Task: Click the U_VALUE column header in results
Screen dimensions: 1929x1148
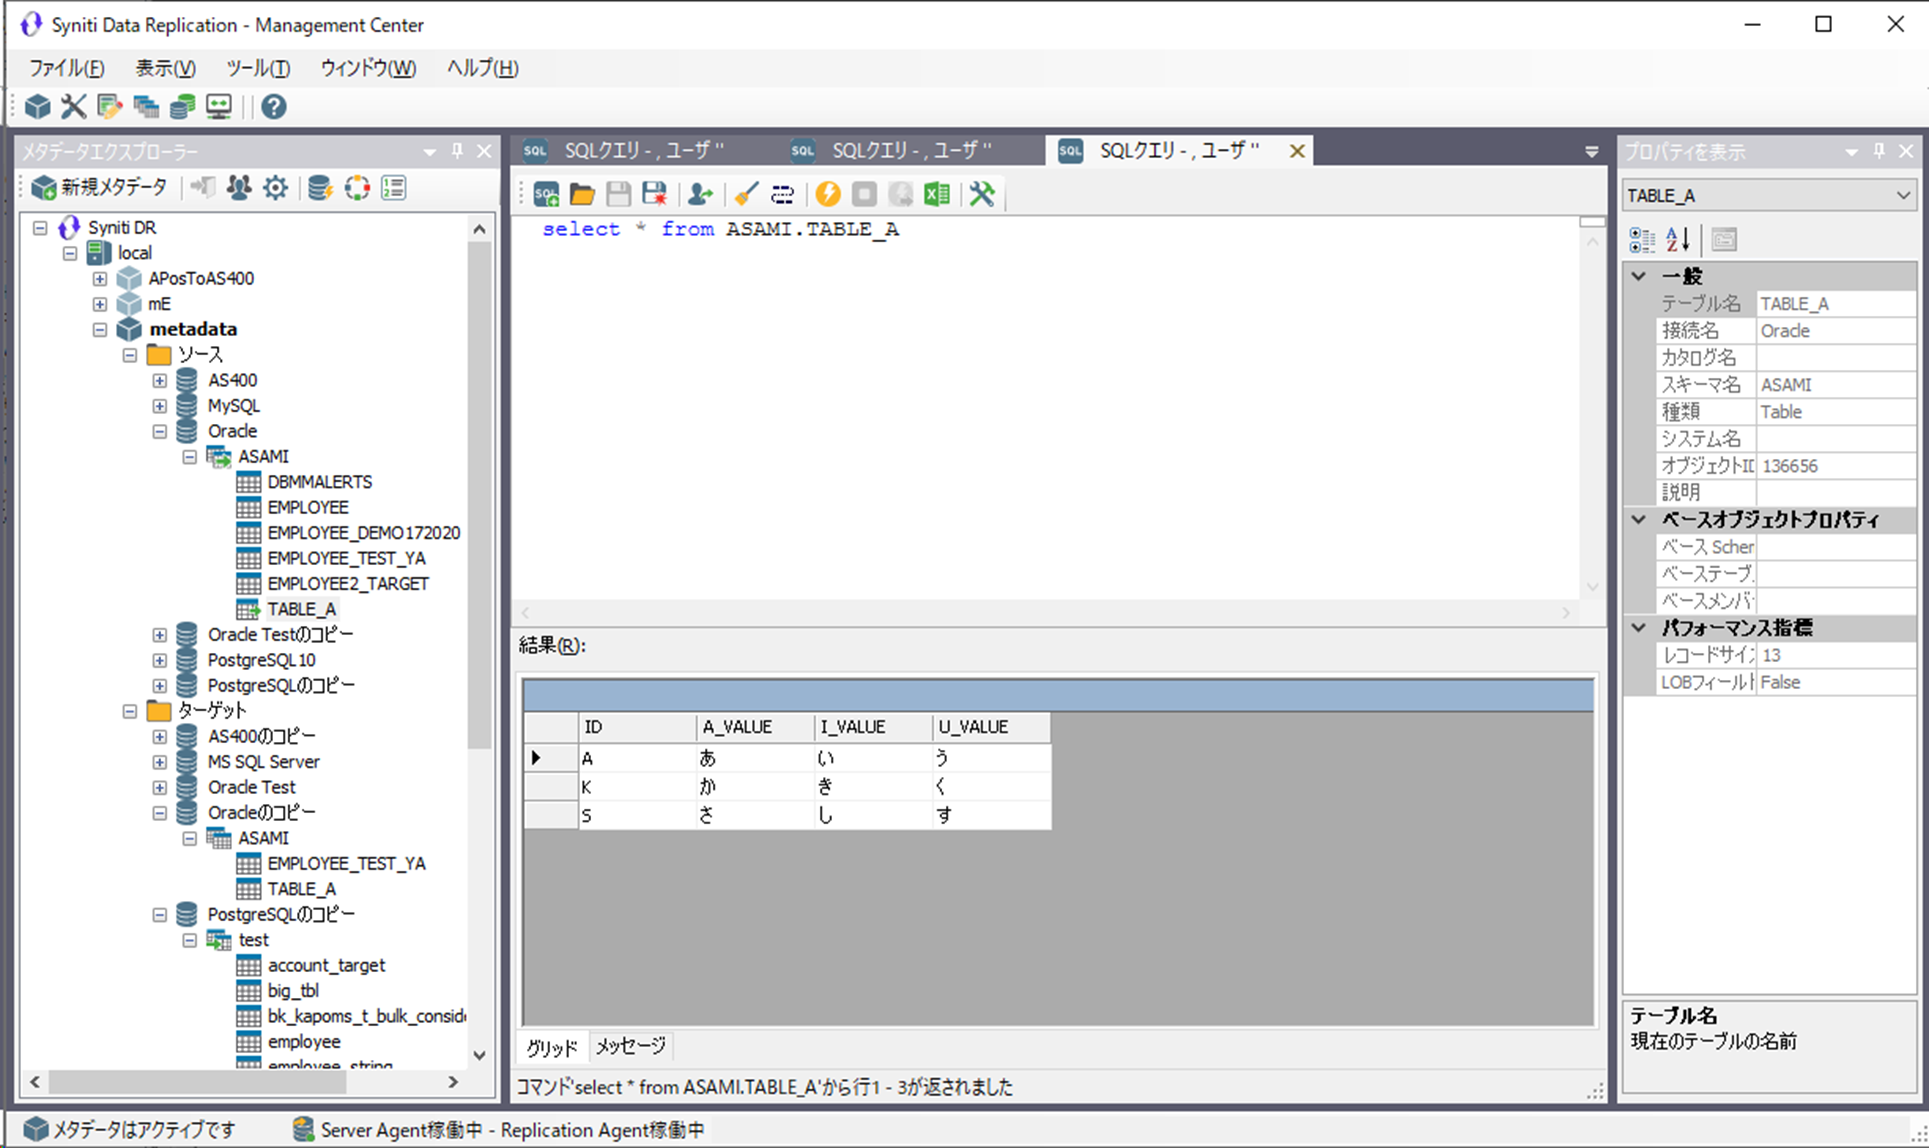Action: [991, 727]
